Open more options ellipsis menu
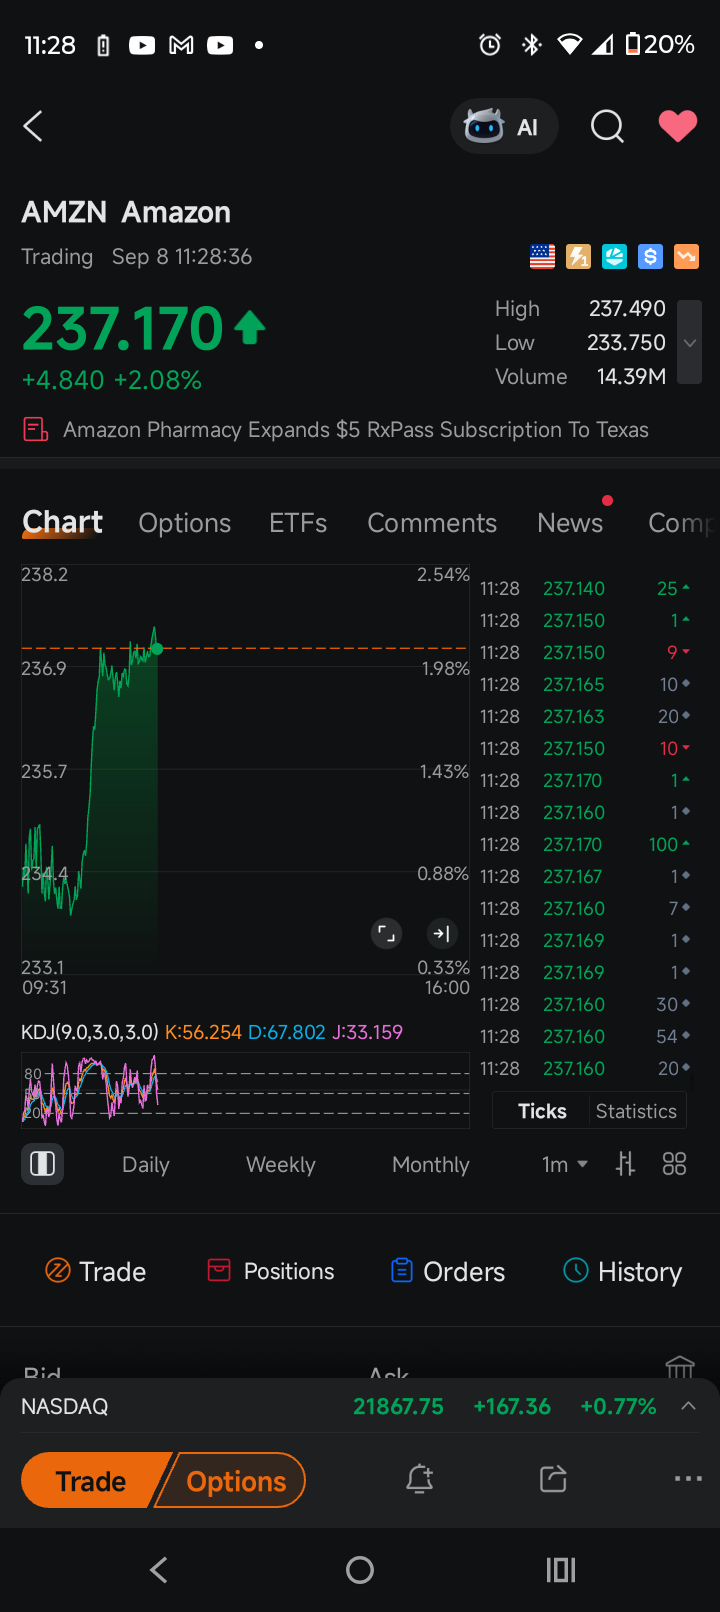This screenshot has width=720, height=1612. (x=688, y=1479)
